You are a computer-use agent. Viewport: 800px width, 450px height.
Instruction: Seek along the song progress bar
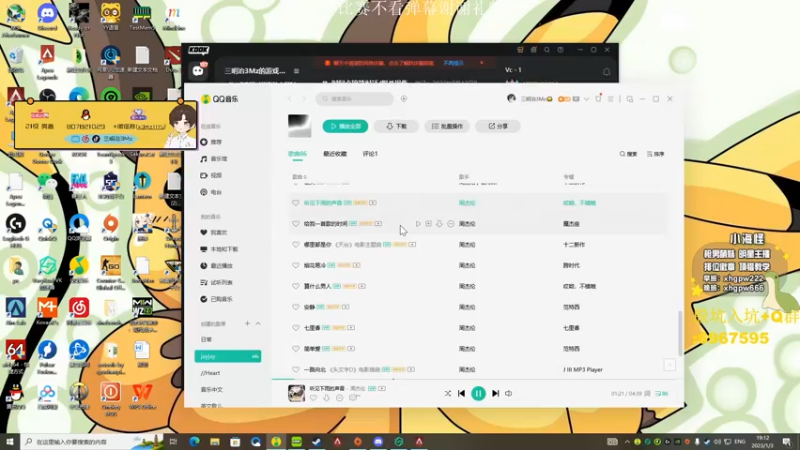[478, 380]
